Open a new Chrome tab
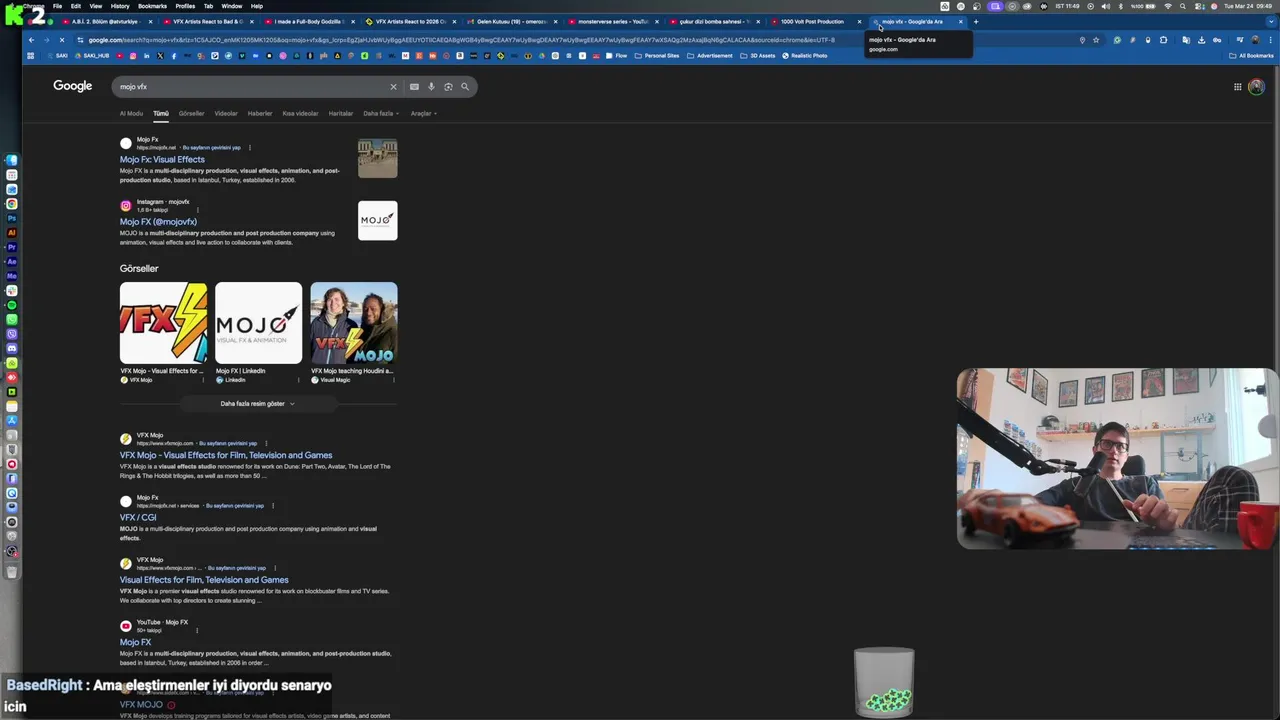1280x720 pixels. (976, 21)
